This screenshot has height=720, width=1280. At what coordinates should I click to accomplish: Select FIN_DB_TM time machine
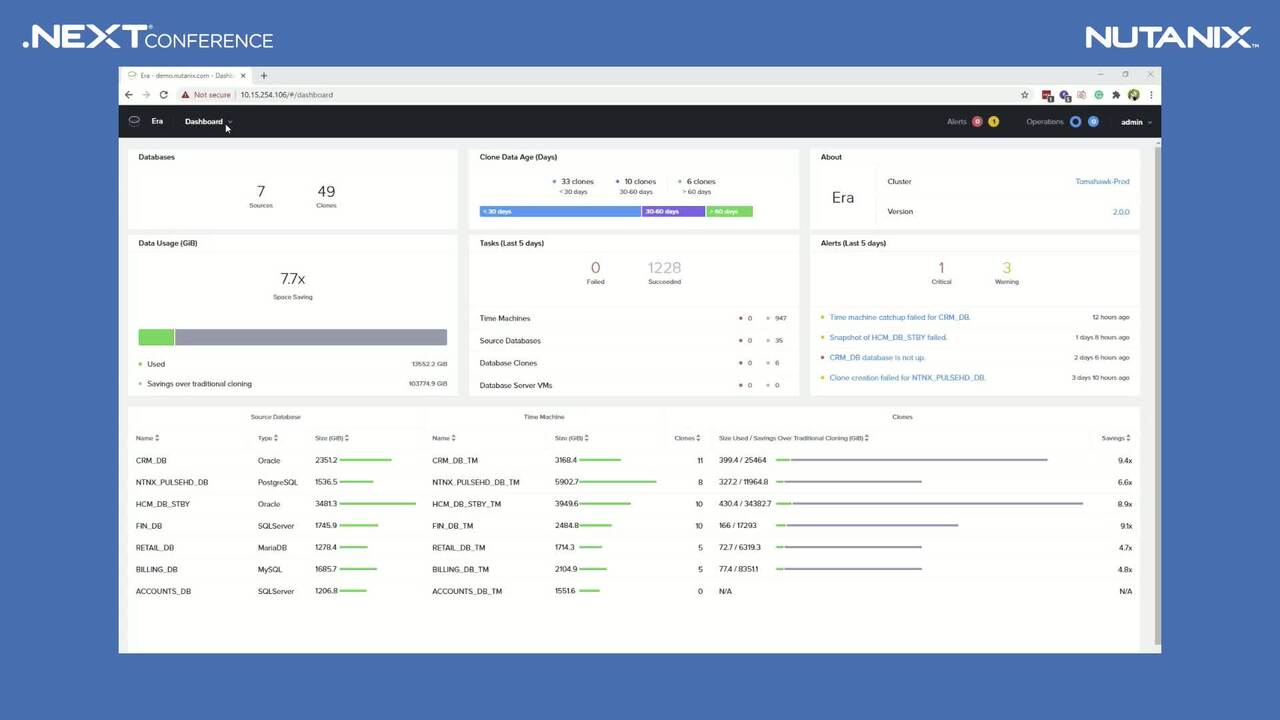pyautogui.click(x=452, y=526)
